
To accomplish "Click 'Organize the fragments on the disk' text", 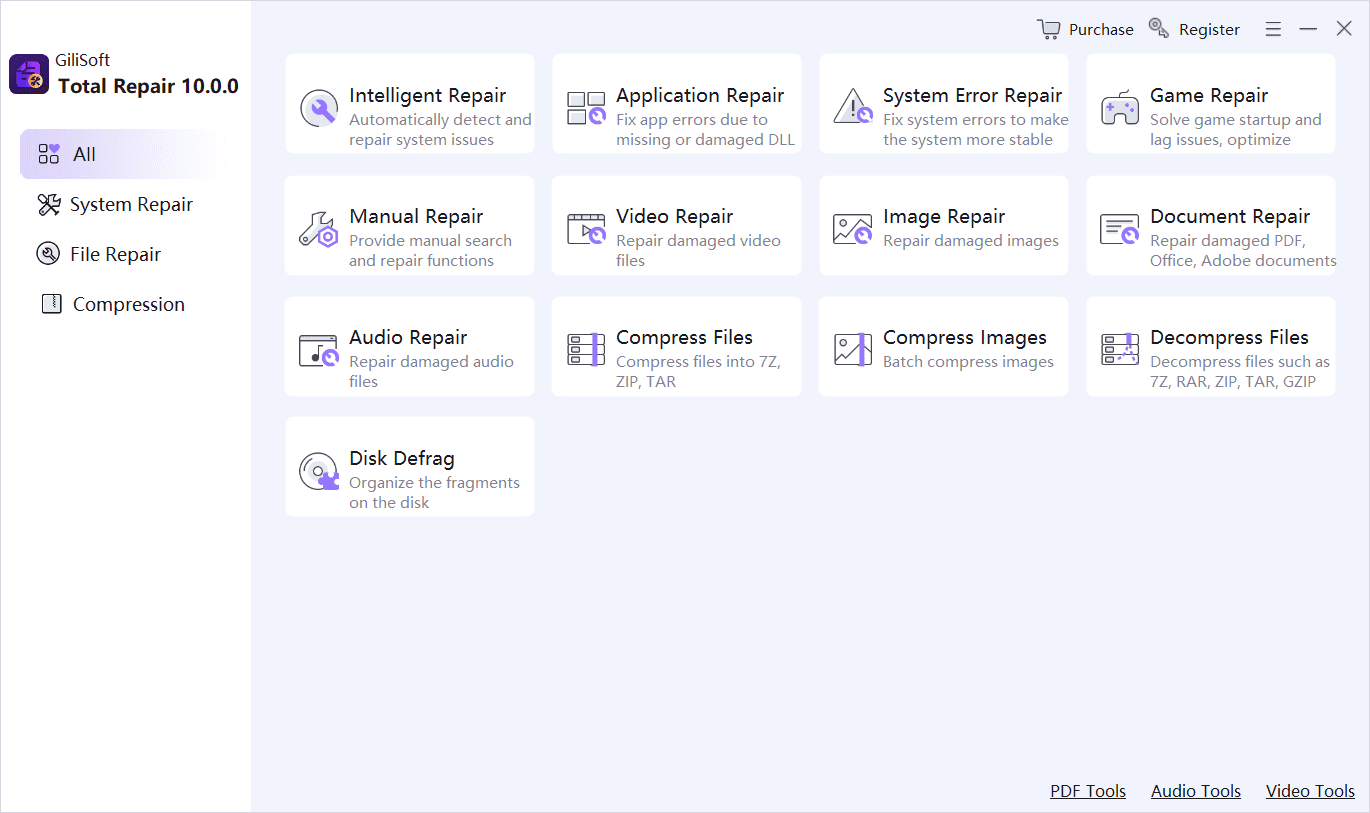I will click(434, 493).
